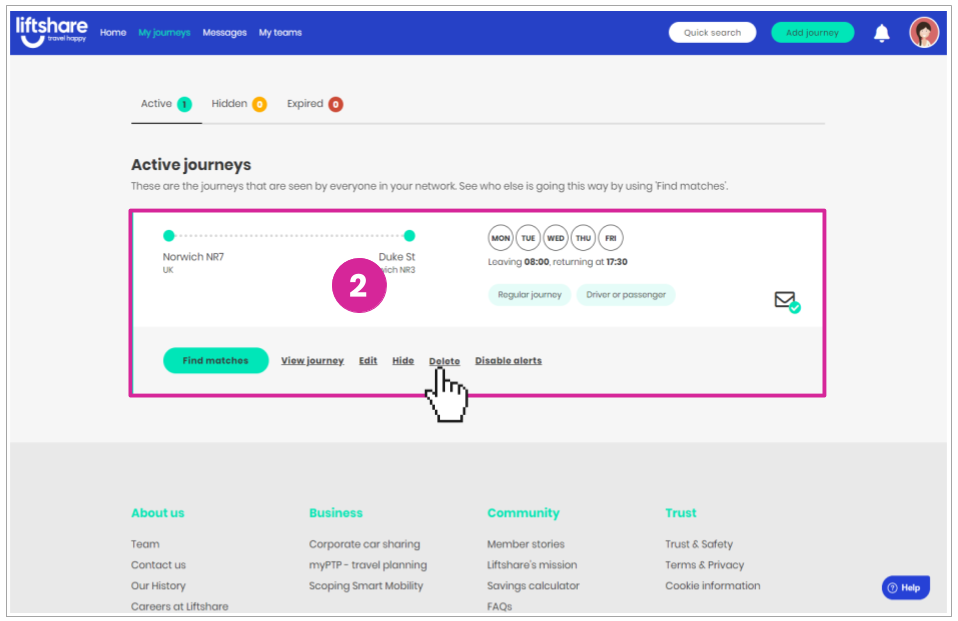This screenshot has width=958, height=621.
Task: Switch to the Hidden journeys tab
Action: click(239, 104)
